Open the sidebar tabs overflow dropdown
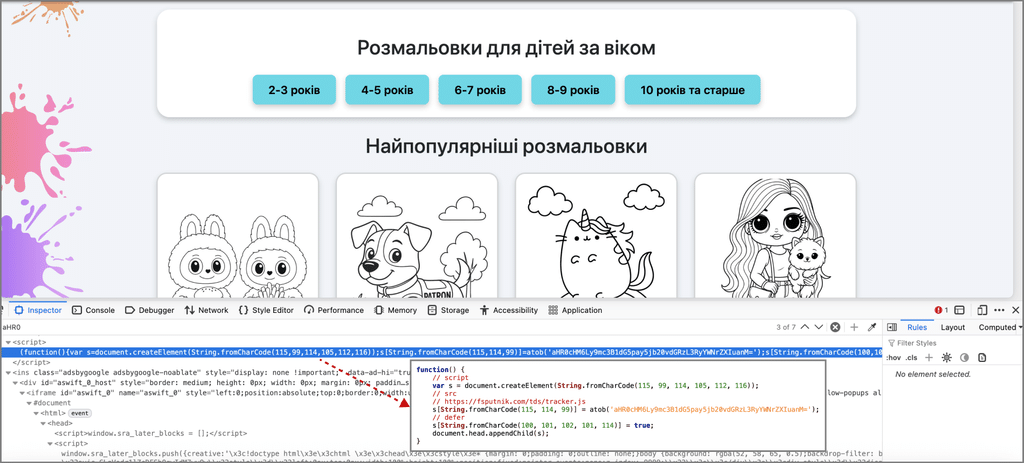This screenshot has height=463, width=1024. pos(1020,327)
